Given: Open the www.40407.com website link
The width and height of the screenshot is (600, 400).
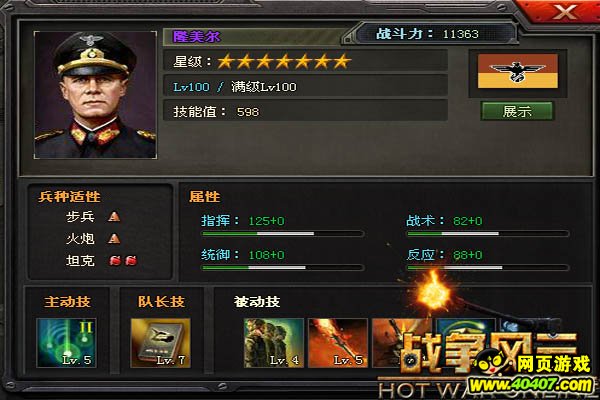Looking at the screenshot, I should pyautogui.click(x=531, y=385).
